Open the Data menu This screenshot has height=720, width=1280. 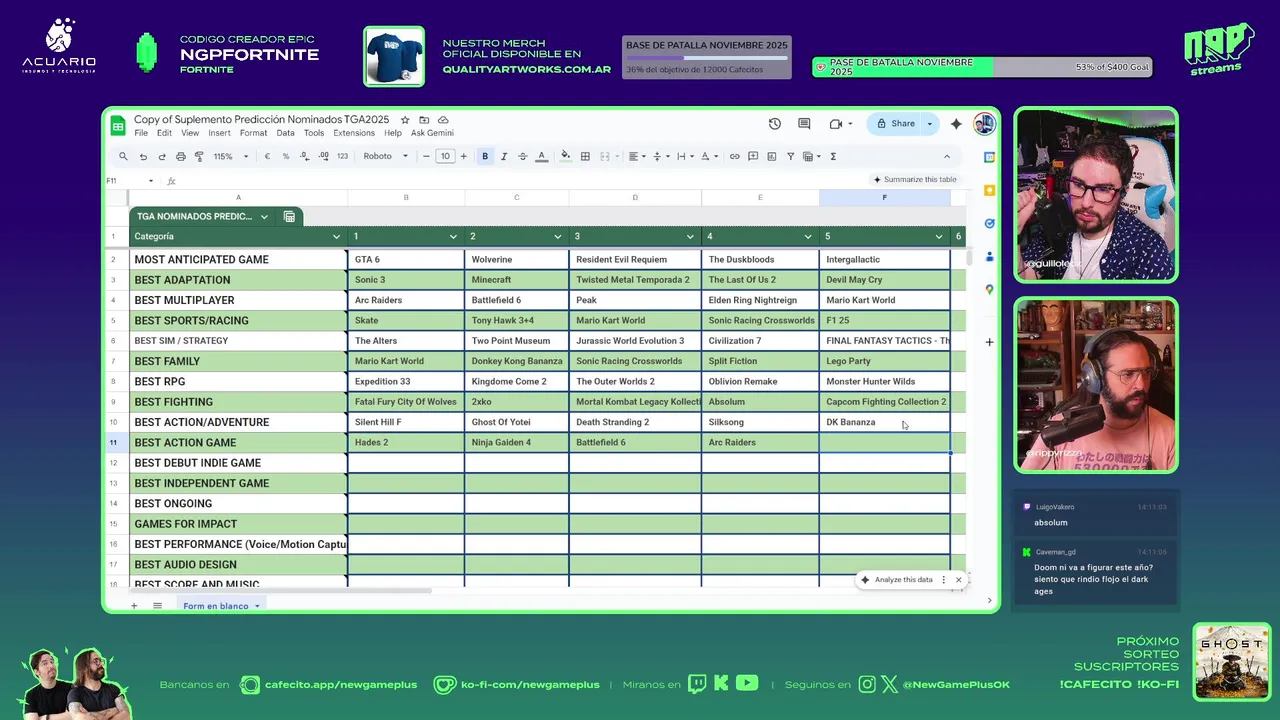(285, 133)
